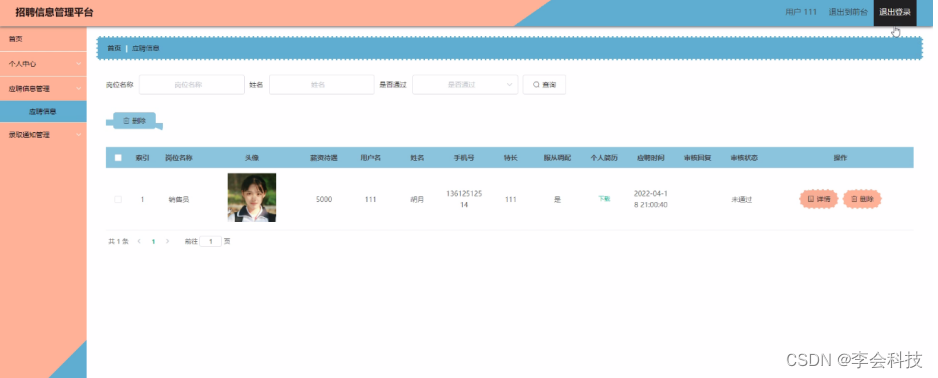Click the 审核状态 column header
Viewport: 938px width, 378px height.
coord(744,158)
